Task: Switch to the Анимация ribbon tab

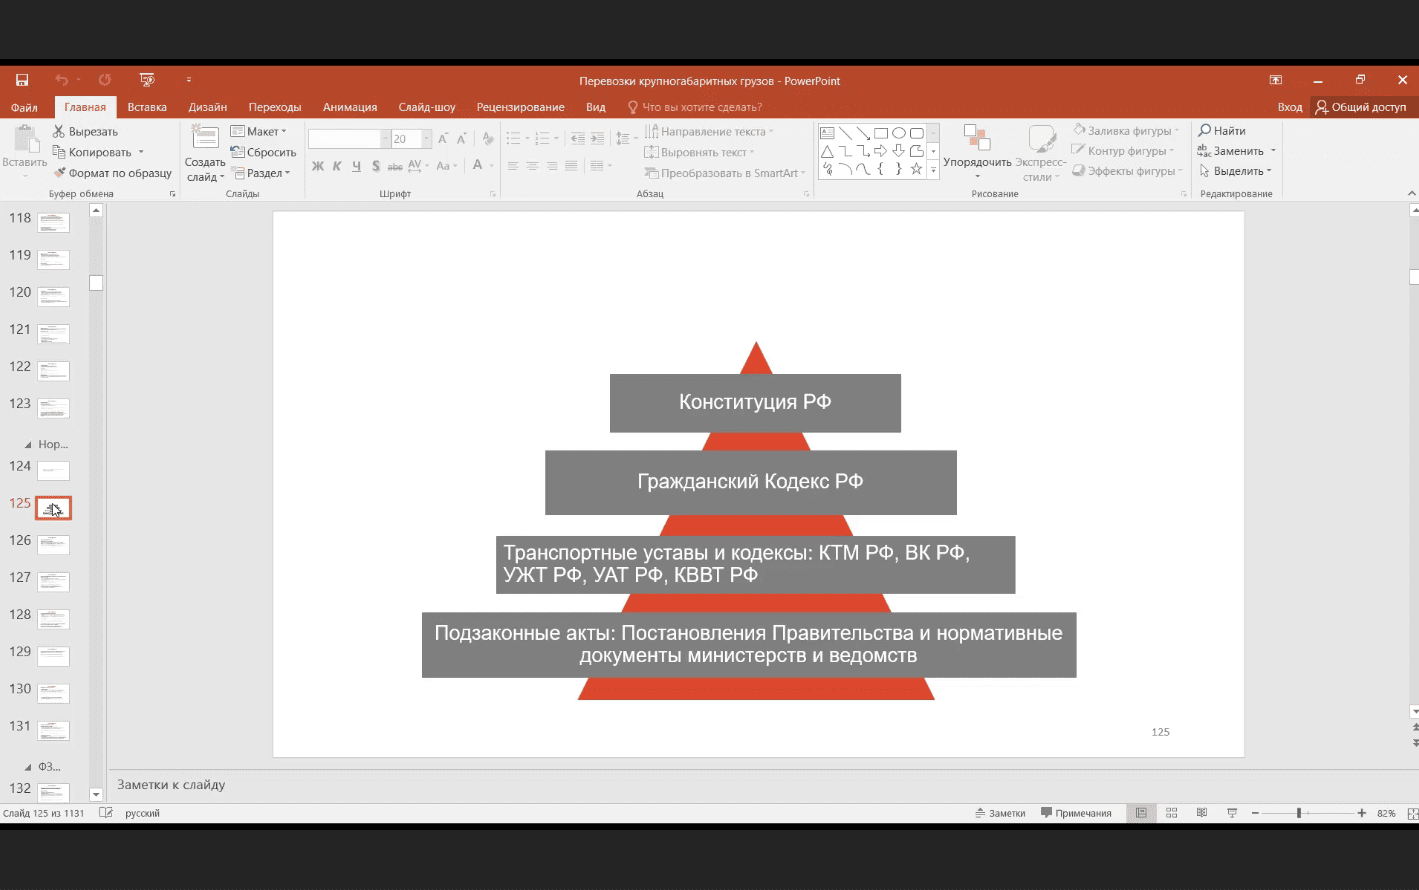Action: [349, 107]
